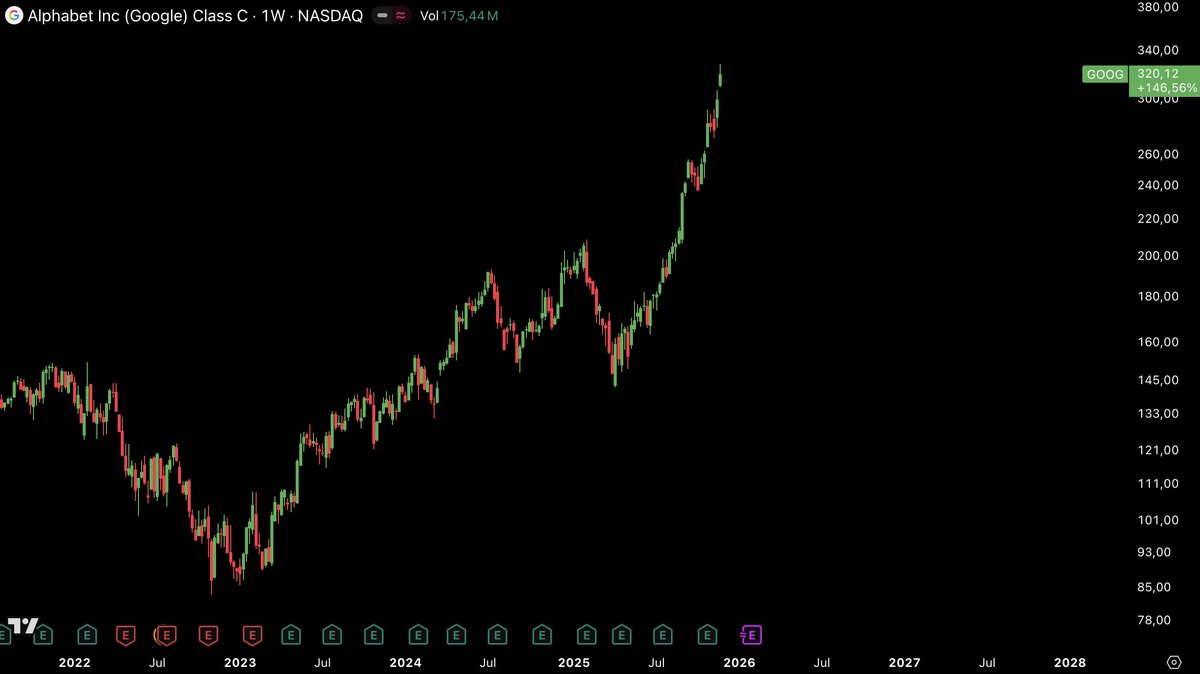Click the 2026 label on the time axis

point(739,662)
